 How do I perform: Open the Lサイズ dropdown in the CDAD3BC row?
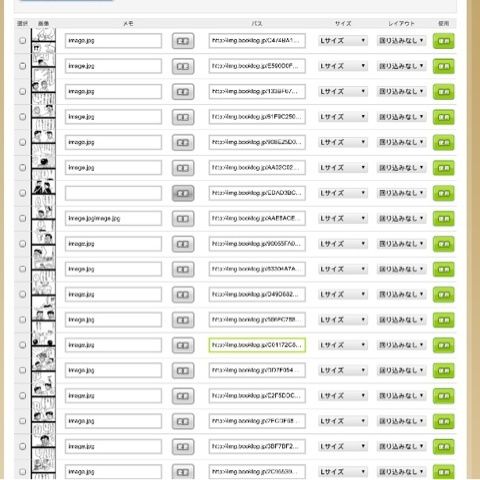tap(343, 193)
